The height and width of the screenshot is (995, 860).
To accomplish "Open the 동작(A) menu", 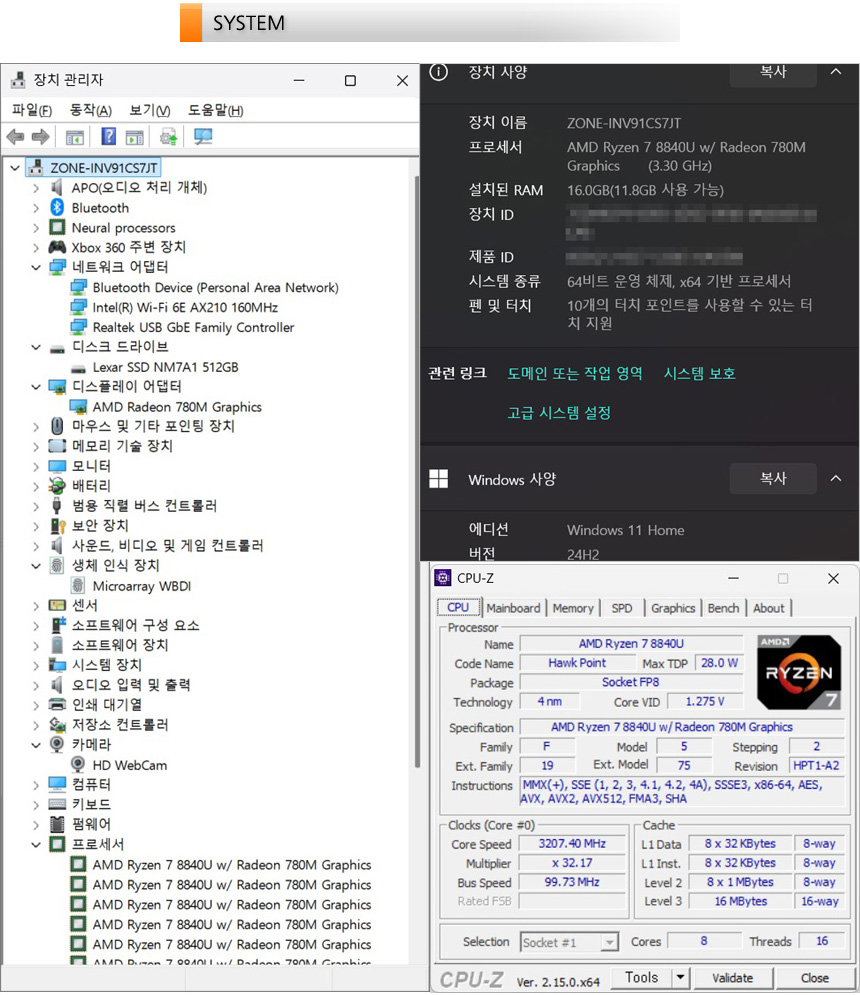I will [90, 110].
